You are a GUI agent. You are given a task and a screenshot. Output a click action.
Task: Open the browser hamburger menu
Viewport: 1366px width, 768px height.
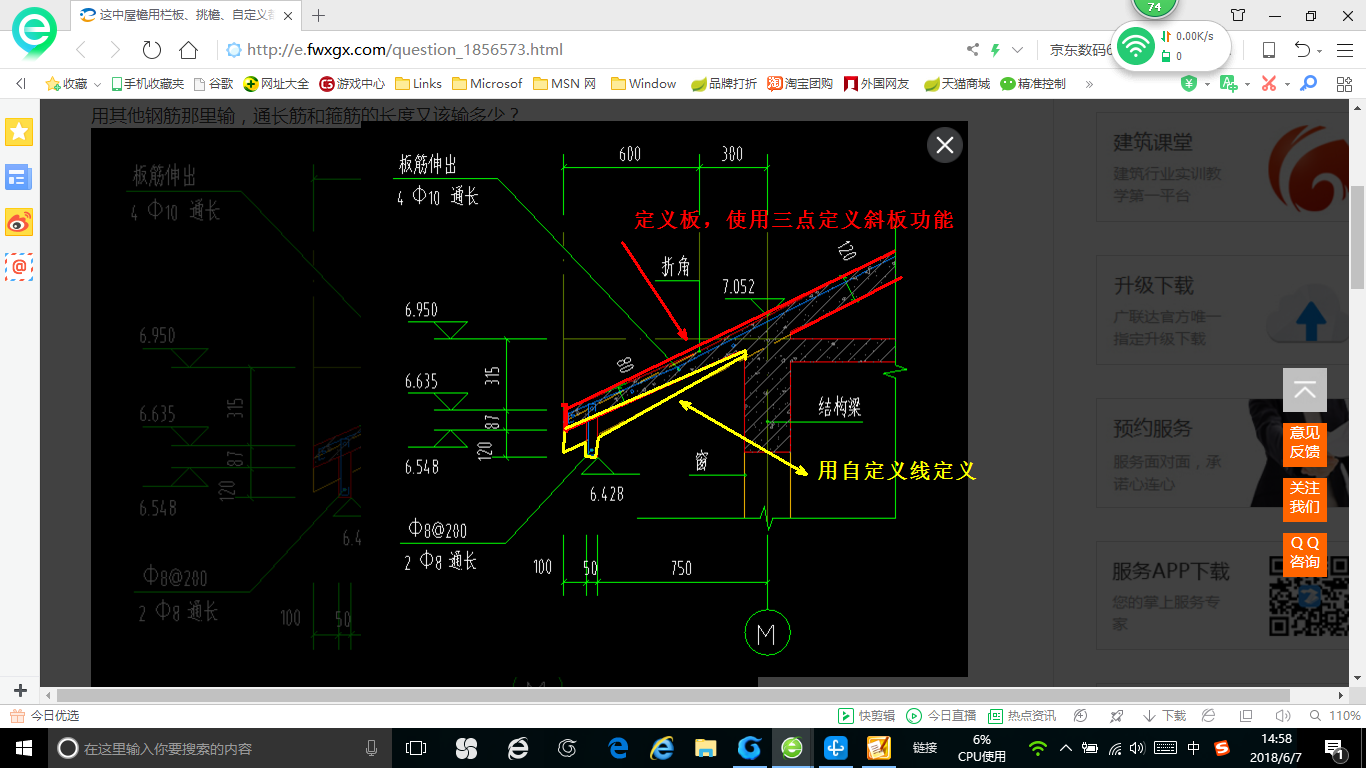pos(1344,50)
